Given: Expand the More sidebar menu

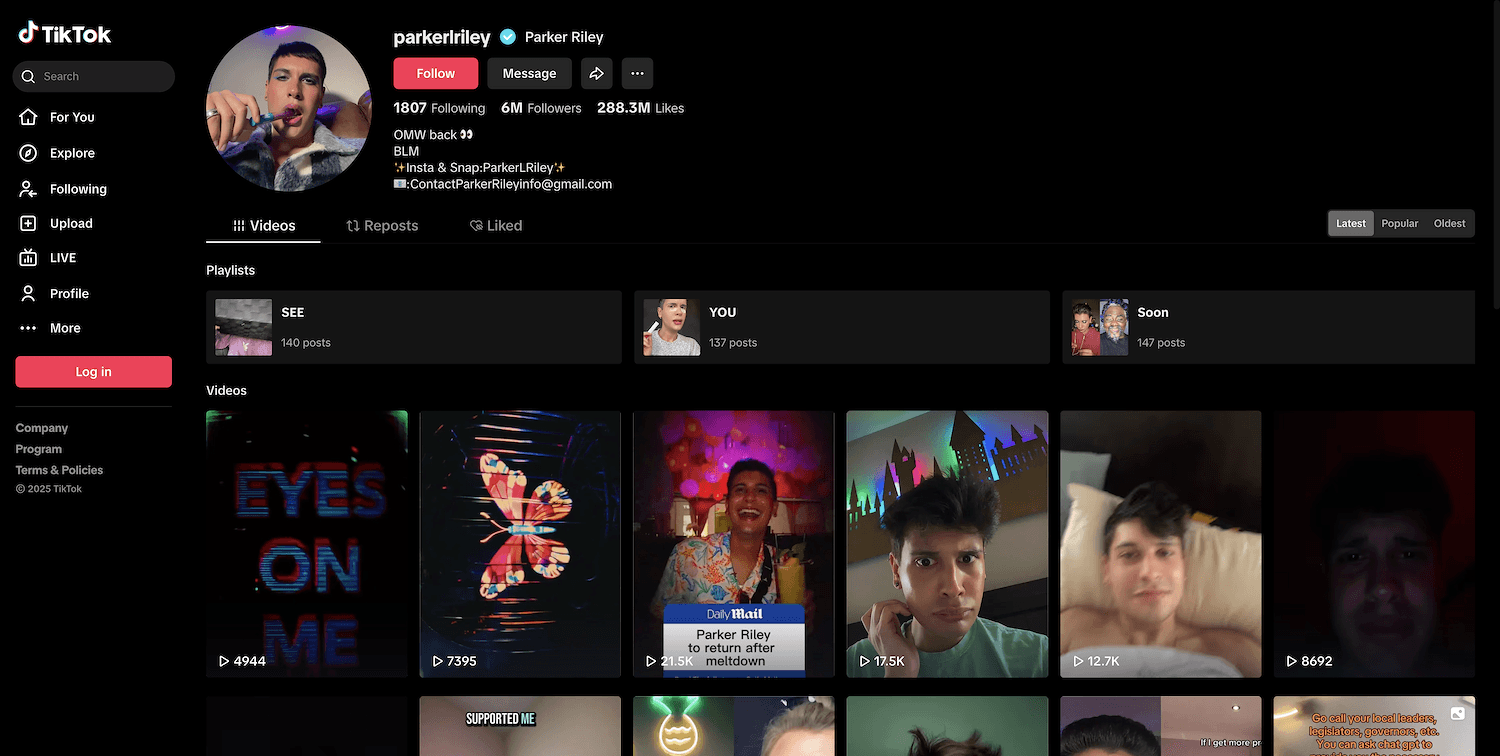Looking at the screenshot, I should point(65,328).
